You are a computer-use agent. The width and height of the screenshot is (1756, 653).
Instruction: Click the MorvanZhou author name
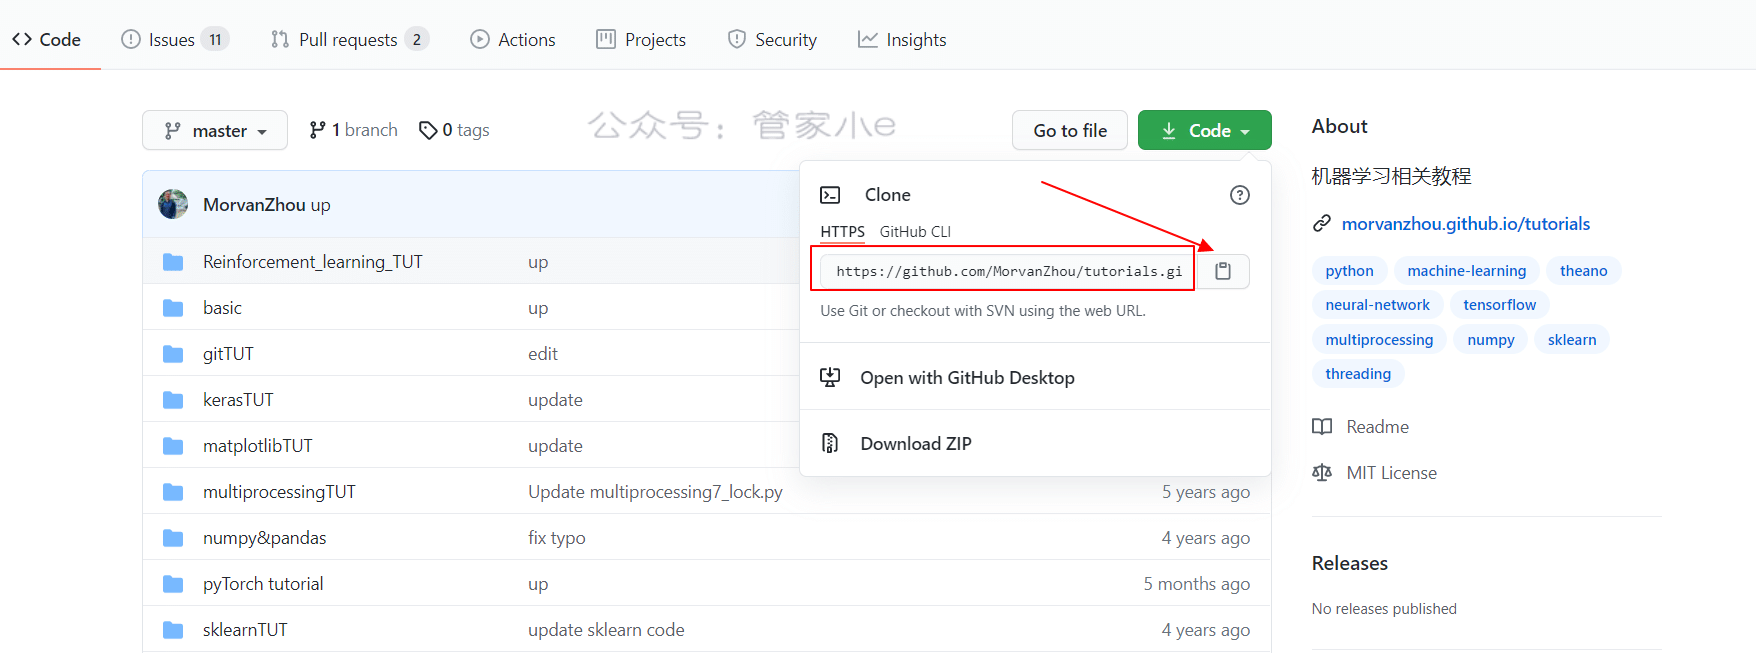click(254, 204)
